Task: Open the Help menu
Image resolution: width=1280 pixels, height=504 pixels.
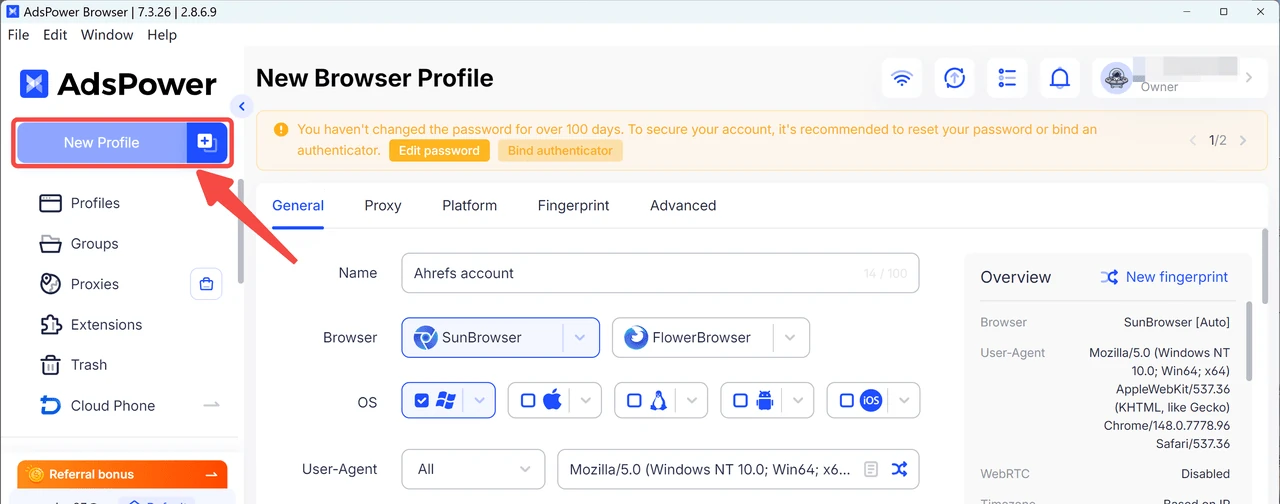Action: (x=162, y=35)
